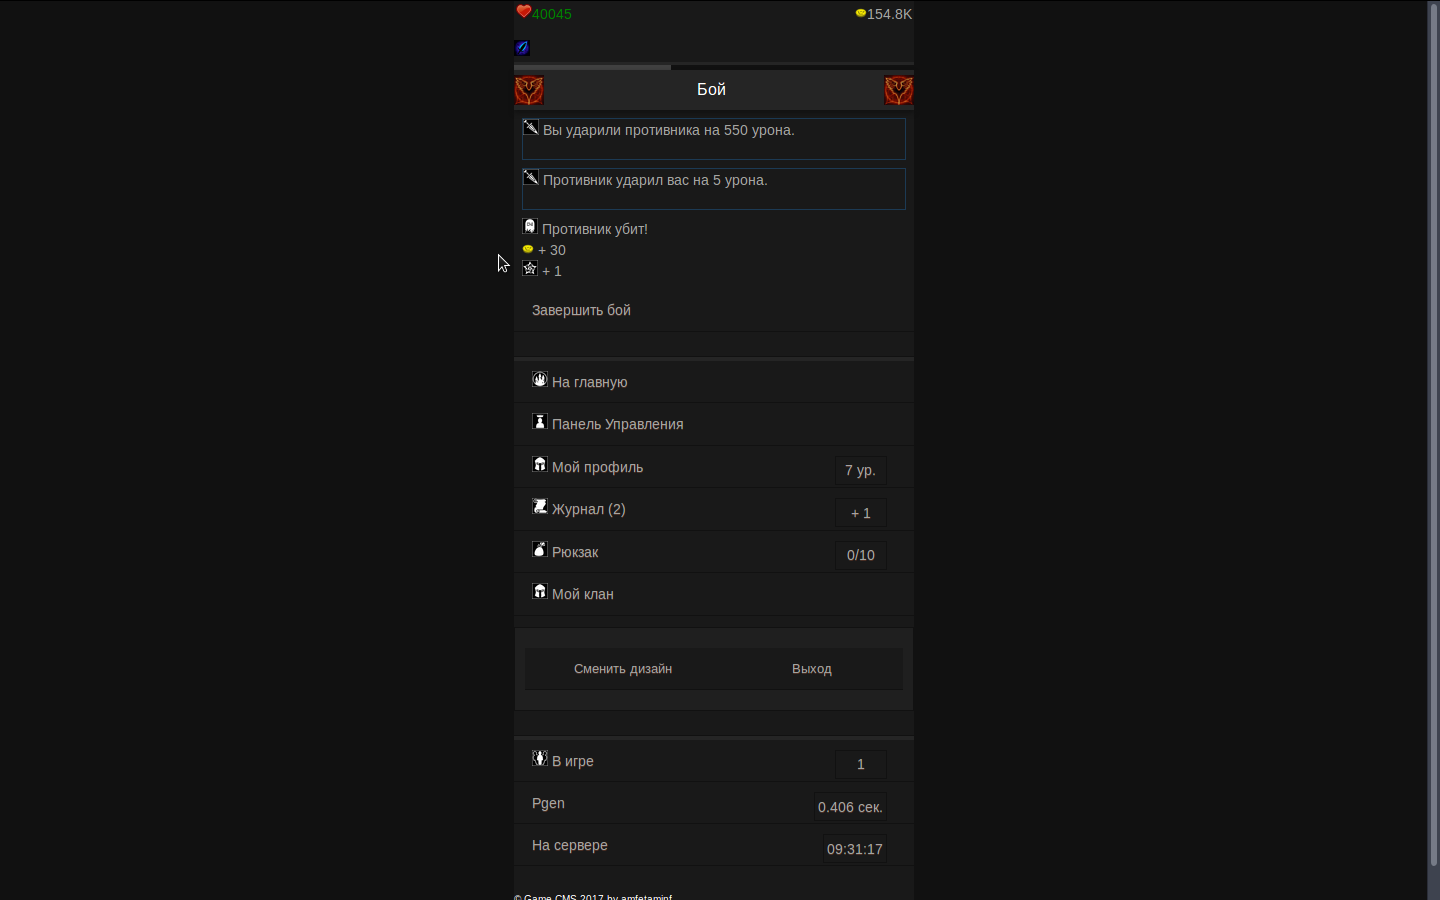Click the Рюкзак backpack icon

pos(540,550)
